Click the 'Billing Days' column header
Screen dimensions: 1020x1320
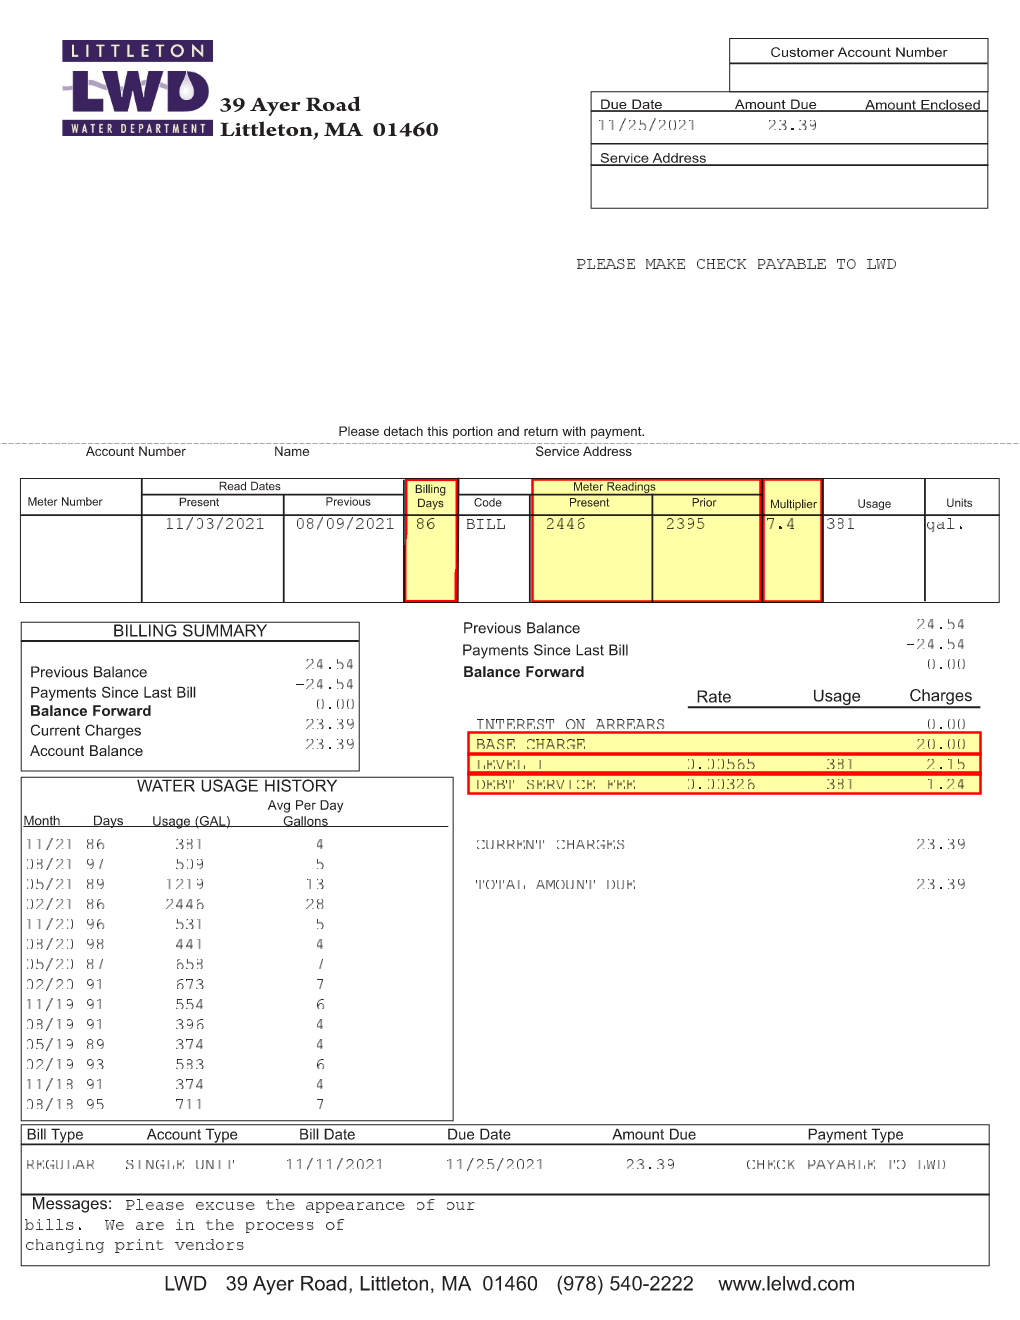click(x=430, y=496)
